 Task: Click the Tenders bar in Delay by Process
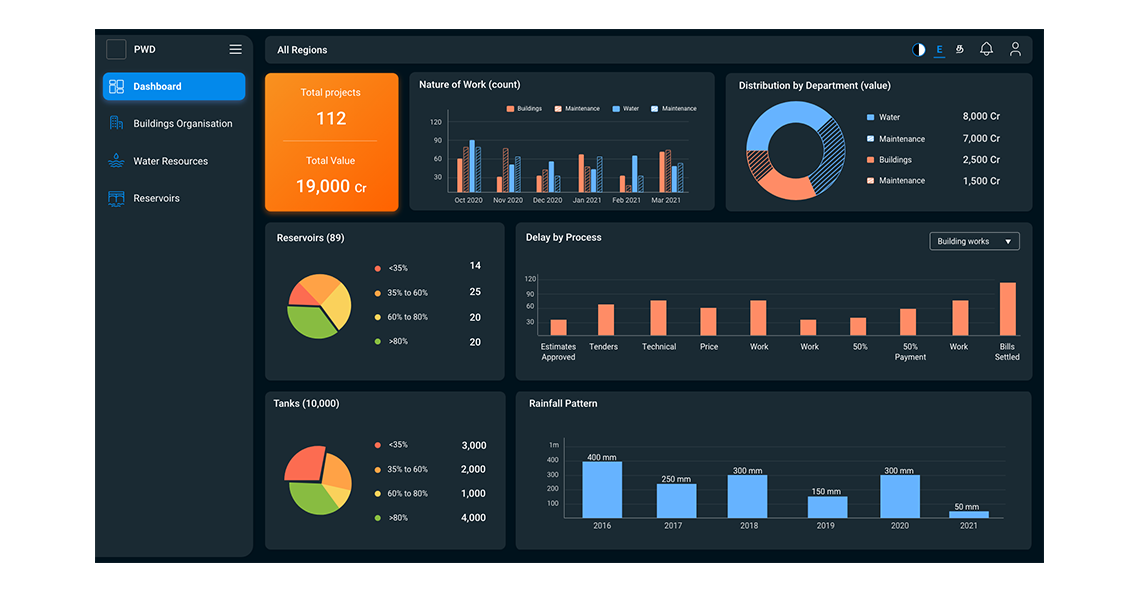point(606,320)
